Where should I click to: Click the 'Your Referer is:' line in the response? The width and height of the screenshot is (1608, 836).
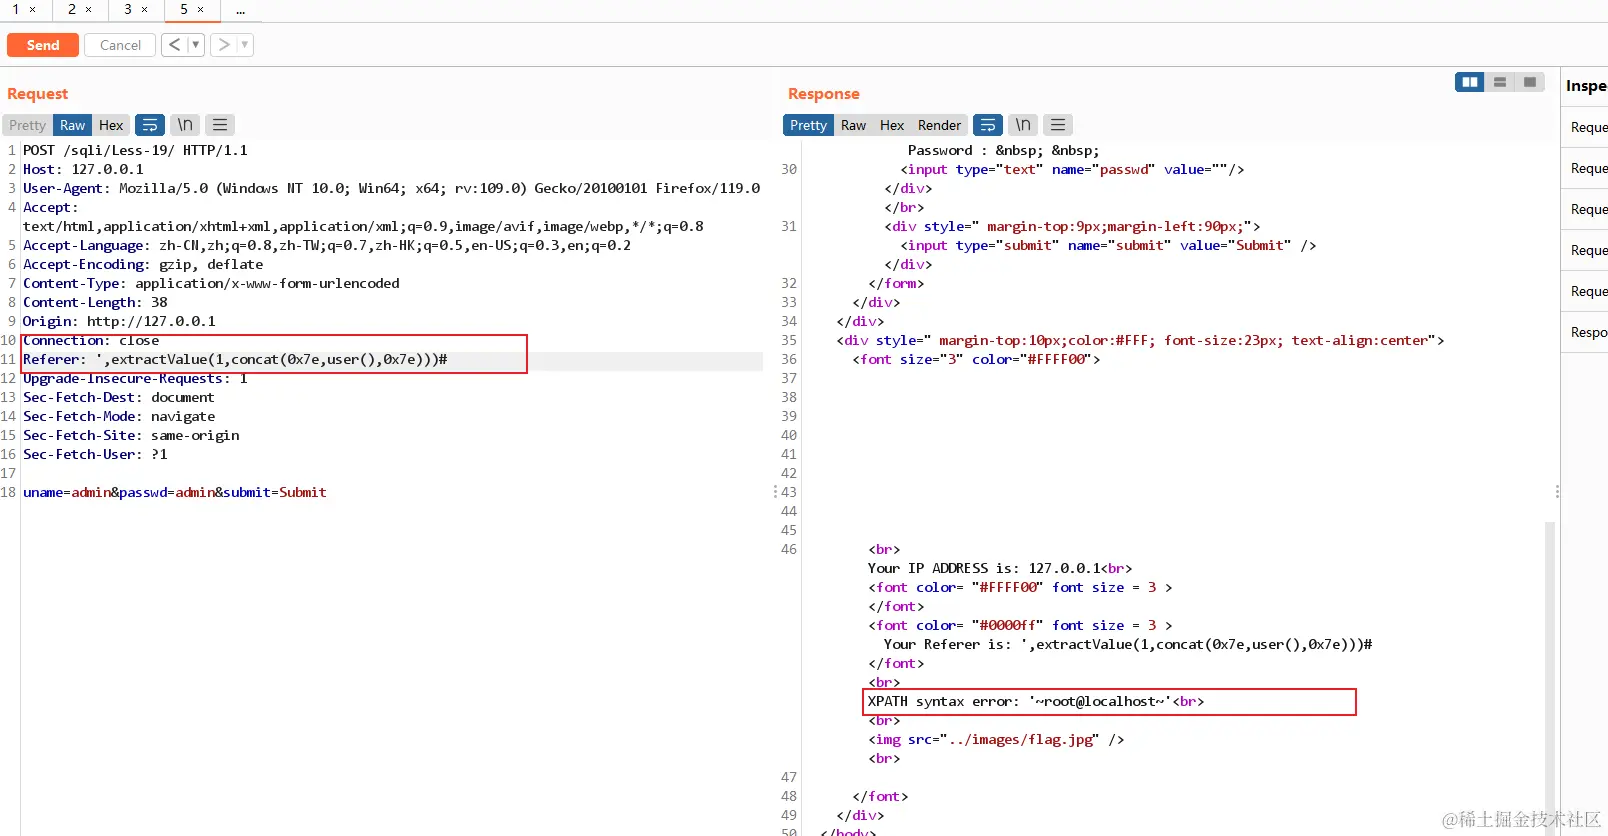click(1128, 644)
